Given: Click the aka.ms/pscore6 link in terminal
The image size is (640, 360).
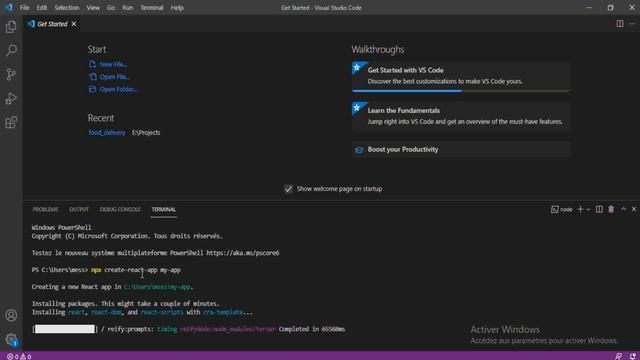Looking at the screenshot, I should (x=243, y=253).
